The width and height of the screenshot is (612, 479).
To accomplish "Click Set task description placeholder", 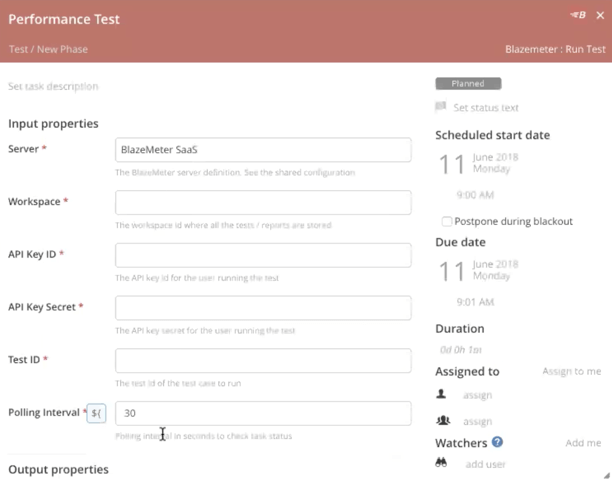I will 53,86.
